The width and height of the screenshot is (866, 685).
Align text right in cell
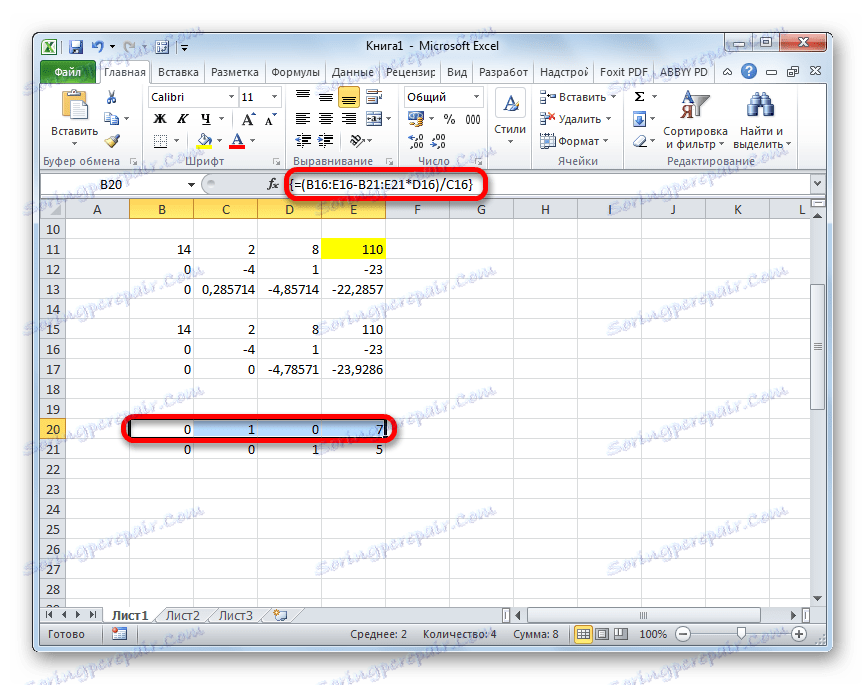pos(348,119)
